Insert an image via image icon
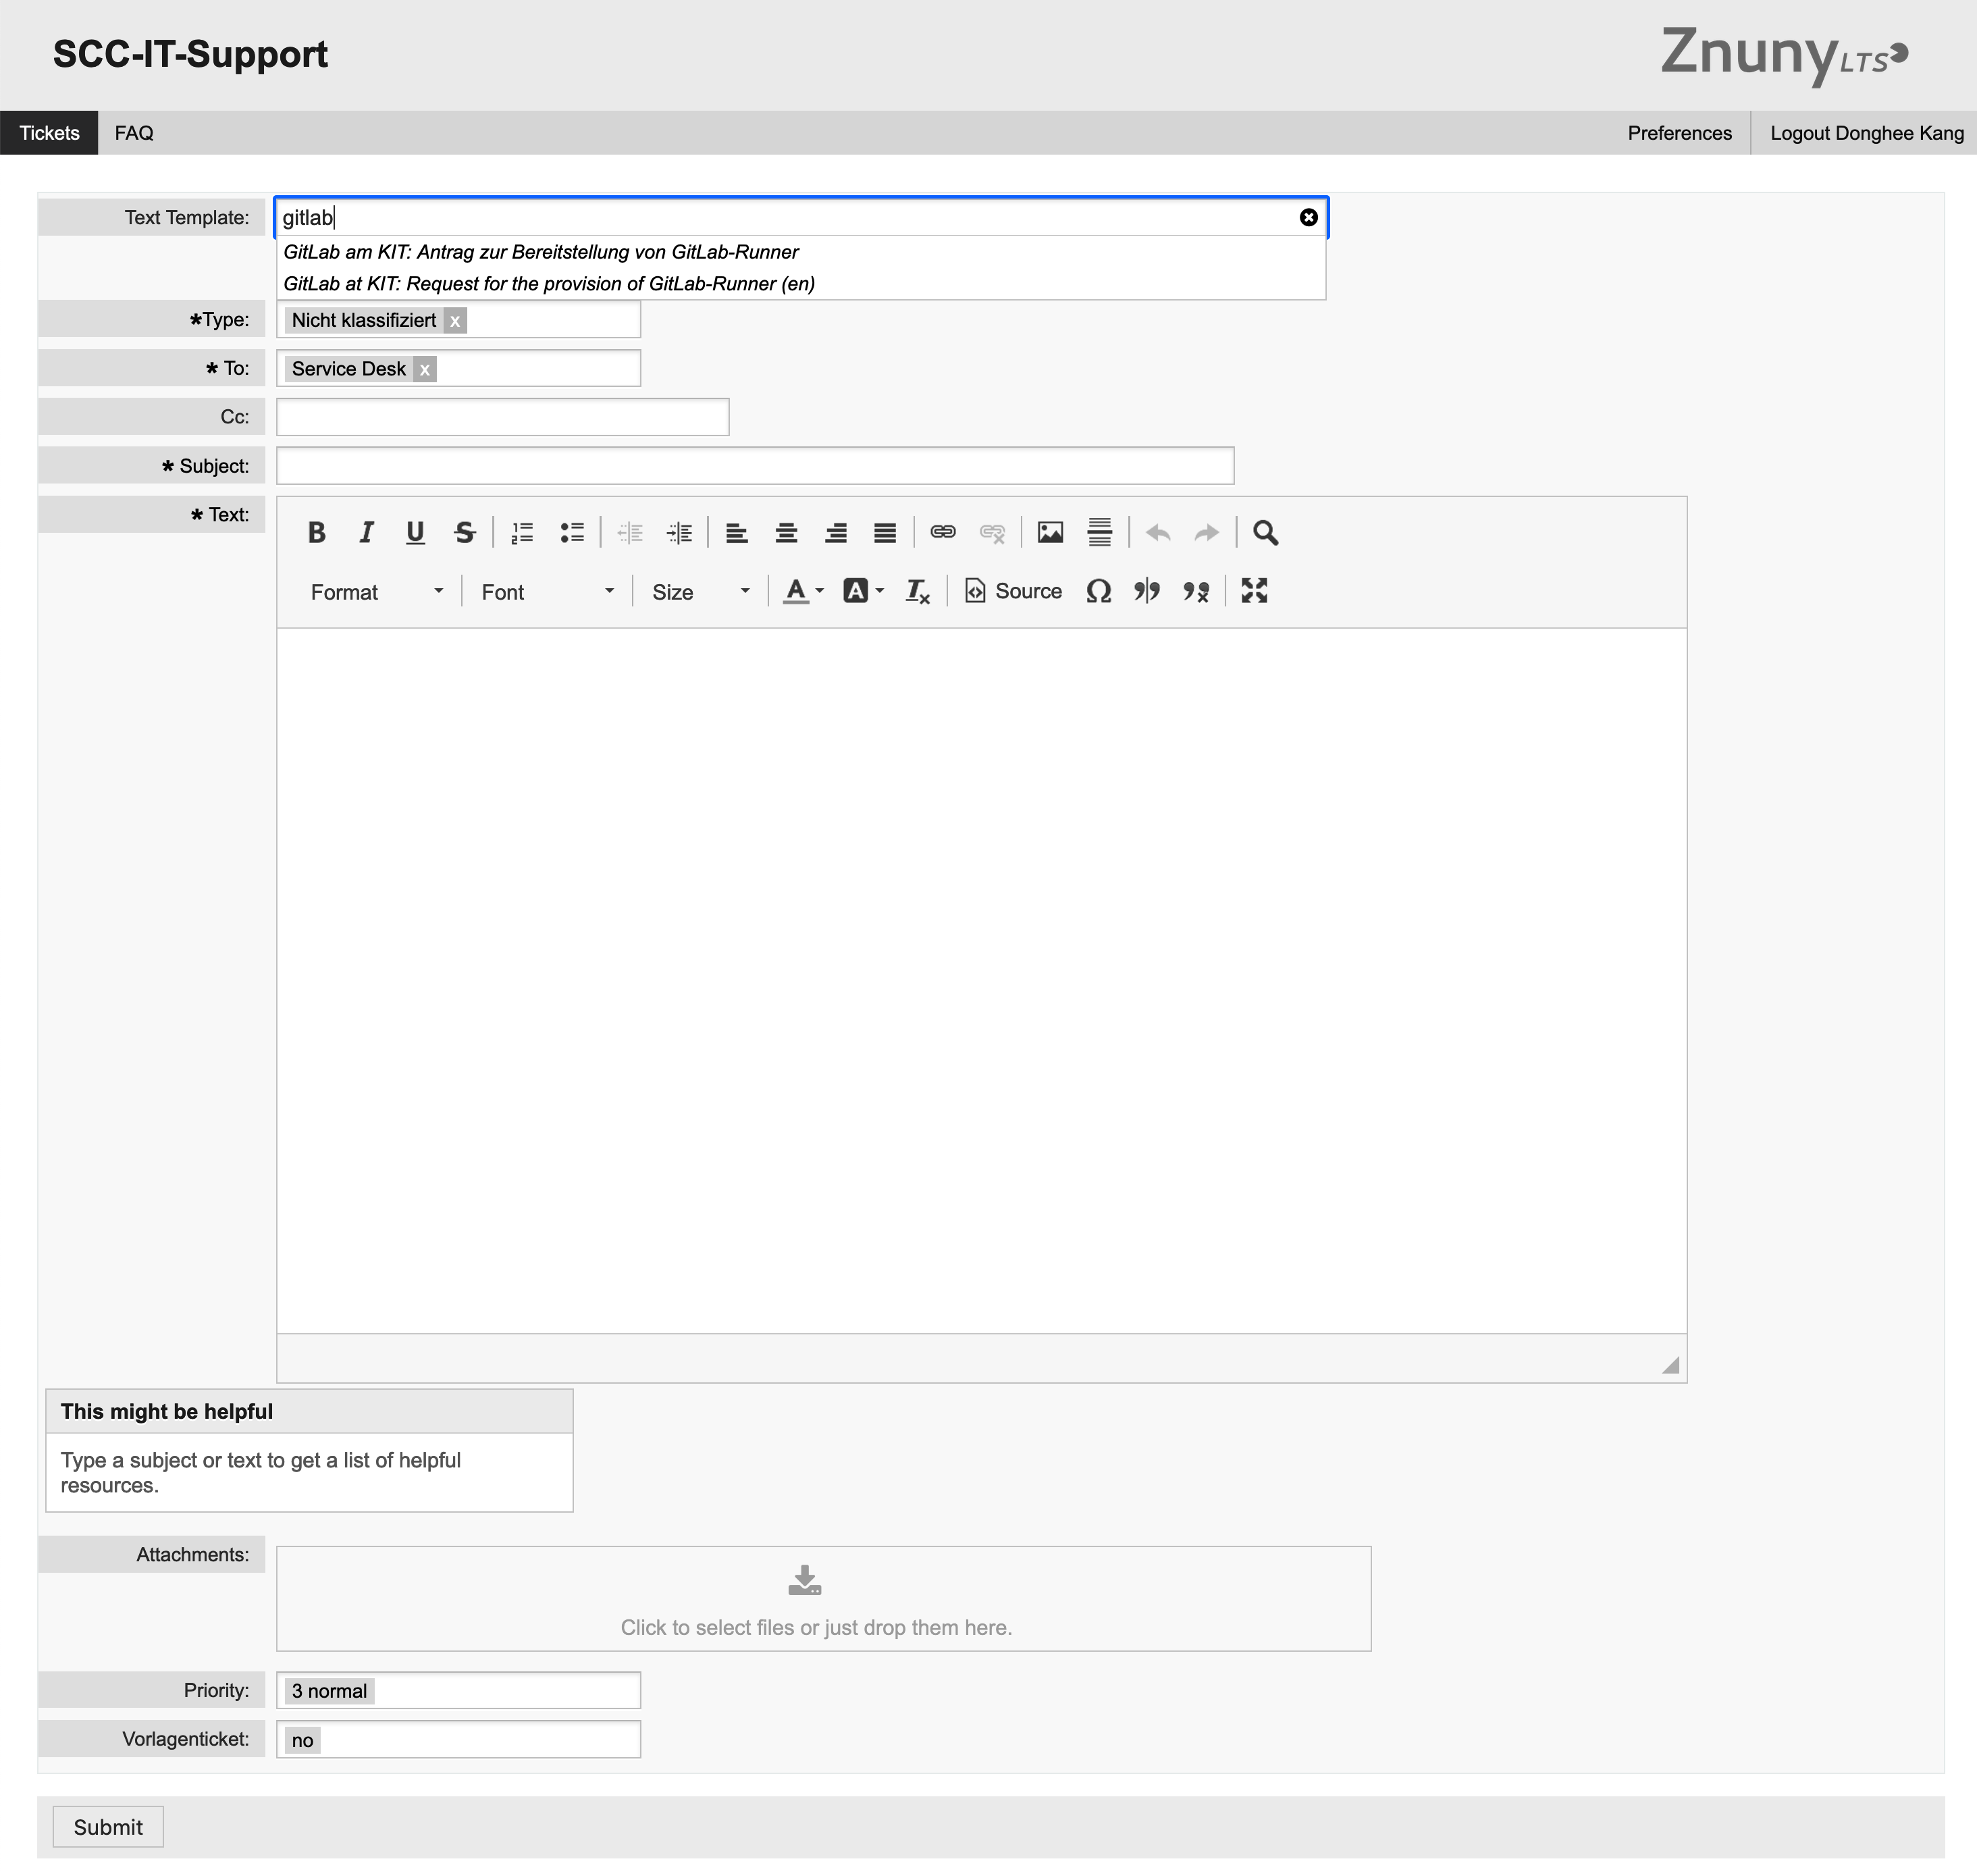Screen dimensions: 1977x1876 1050,532
